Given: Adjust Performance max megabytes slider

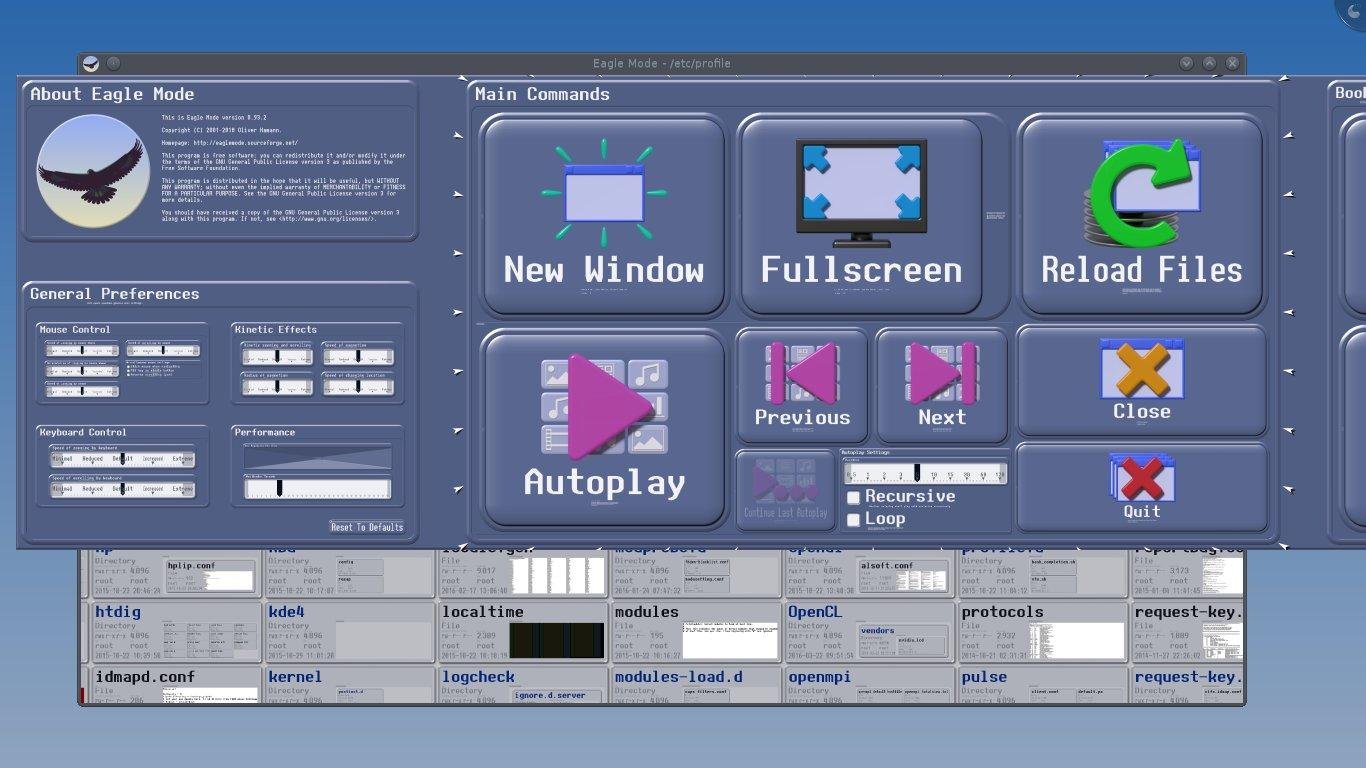Looking at the screenshot, I should [317, 488].
